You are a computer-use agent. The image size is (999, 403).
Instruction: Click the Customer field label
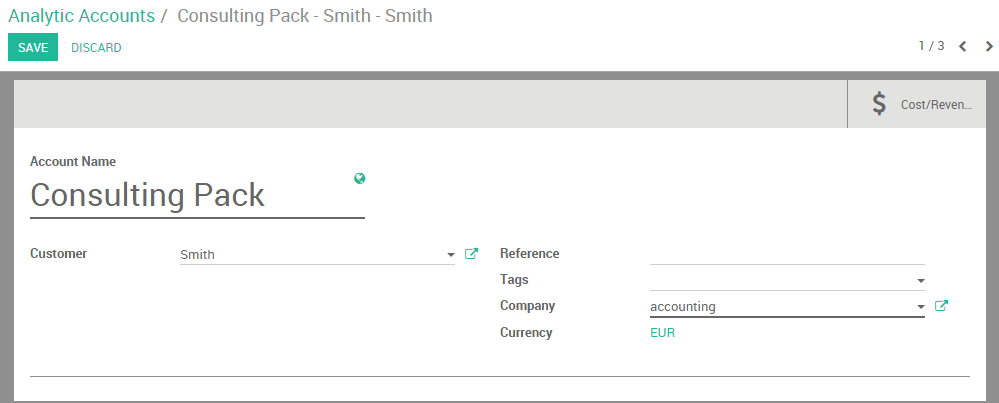(58, 254)
